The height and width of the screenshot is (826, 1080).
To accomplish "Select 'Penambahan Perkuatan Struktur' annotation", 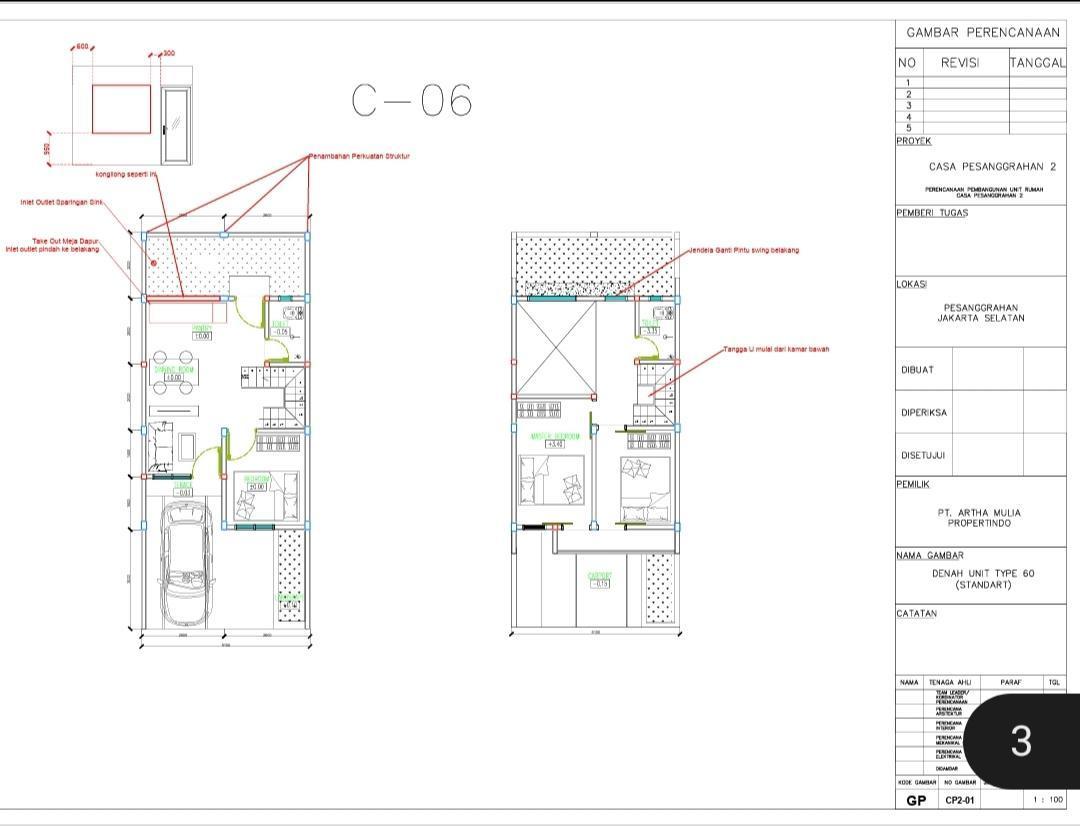I will point(359,156).
